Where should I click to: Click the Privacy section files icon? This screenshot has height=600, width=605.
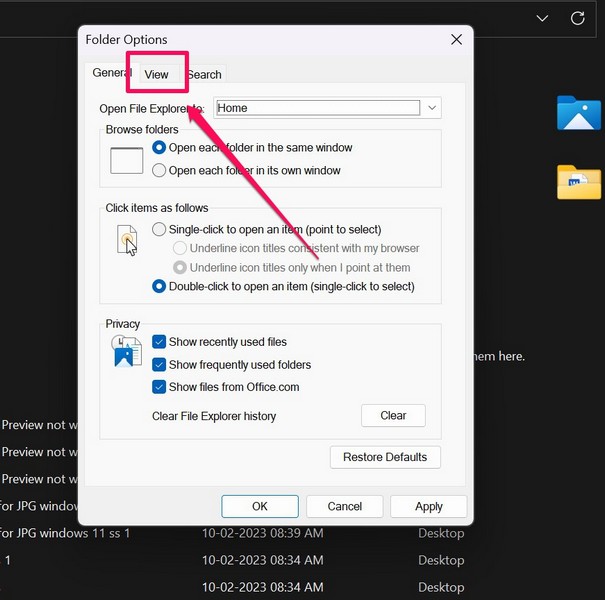(127, 351)
